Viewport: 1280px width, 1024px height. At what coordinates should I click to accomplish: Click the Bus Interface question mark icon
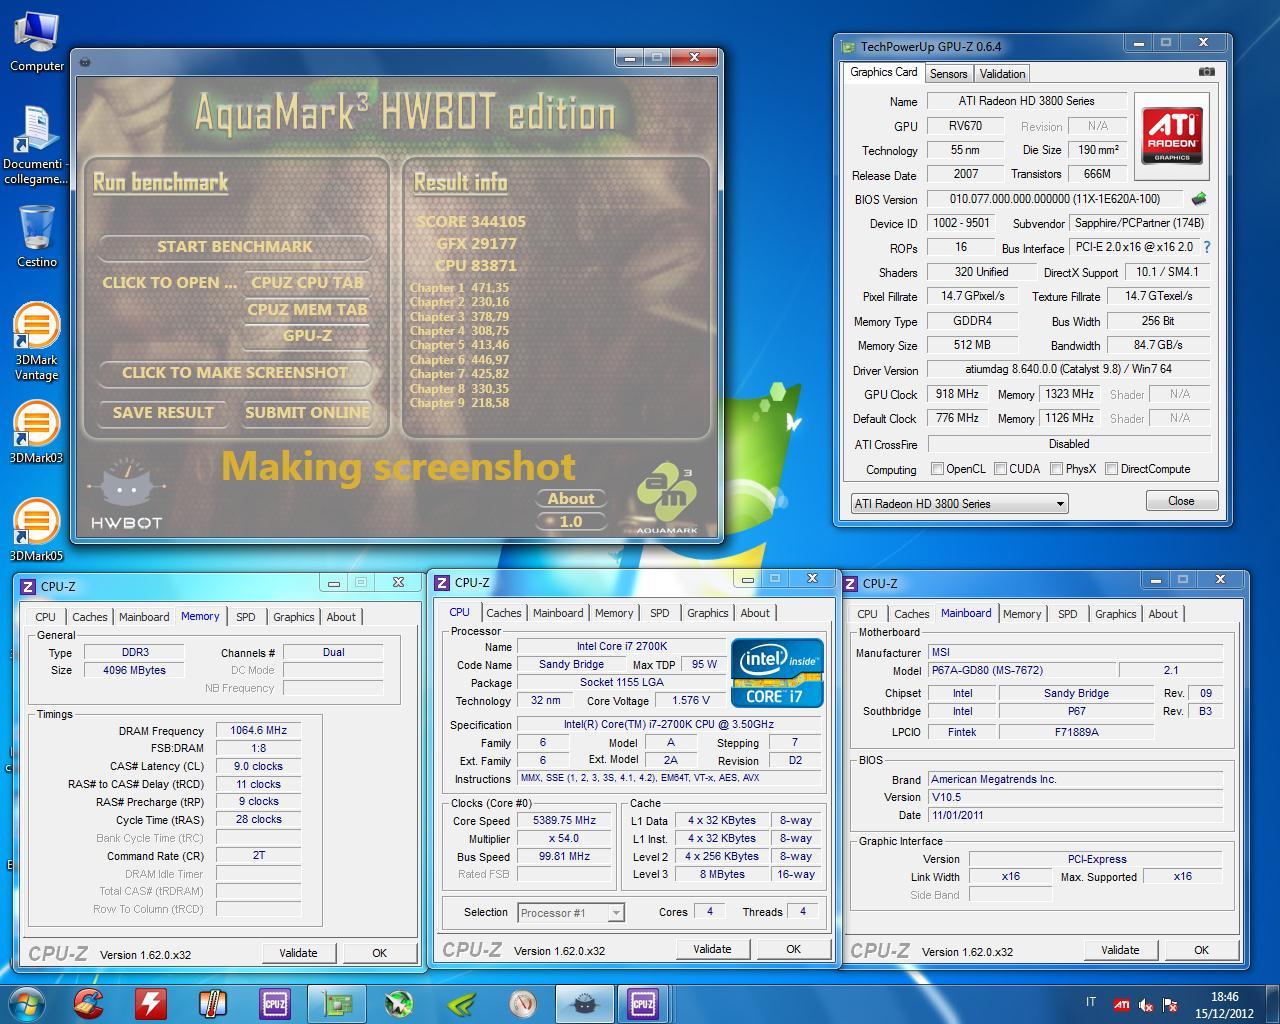1207,247
